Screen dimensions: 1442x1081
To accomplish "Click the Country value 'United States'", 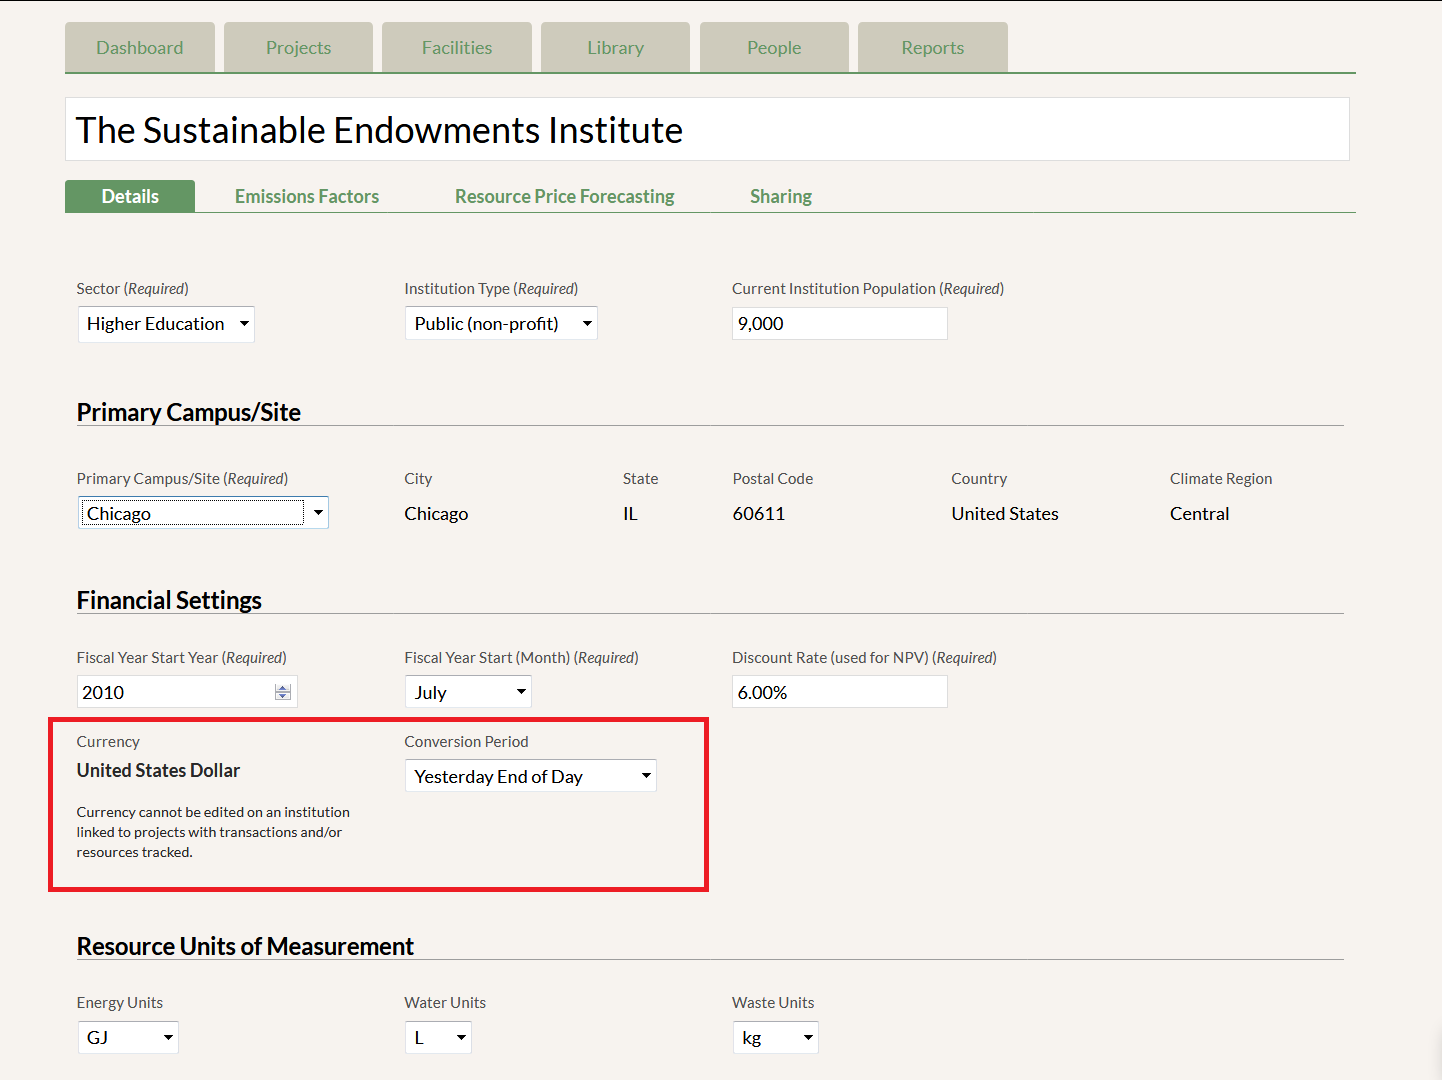I will coord(1005,514).
